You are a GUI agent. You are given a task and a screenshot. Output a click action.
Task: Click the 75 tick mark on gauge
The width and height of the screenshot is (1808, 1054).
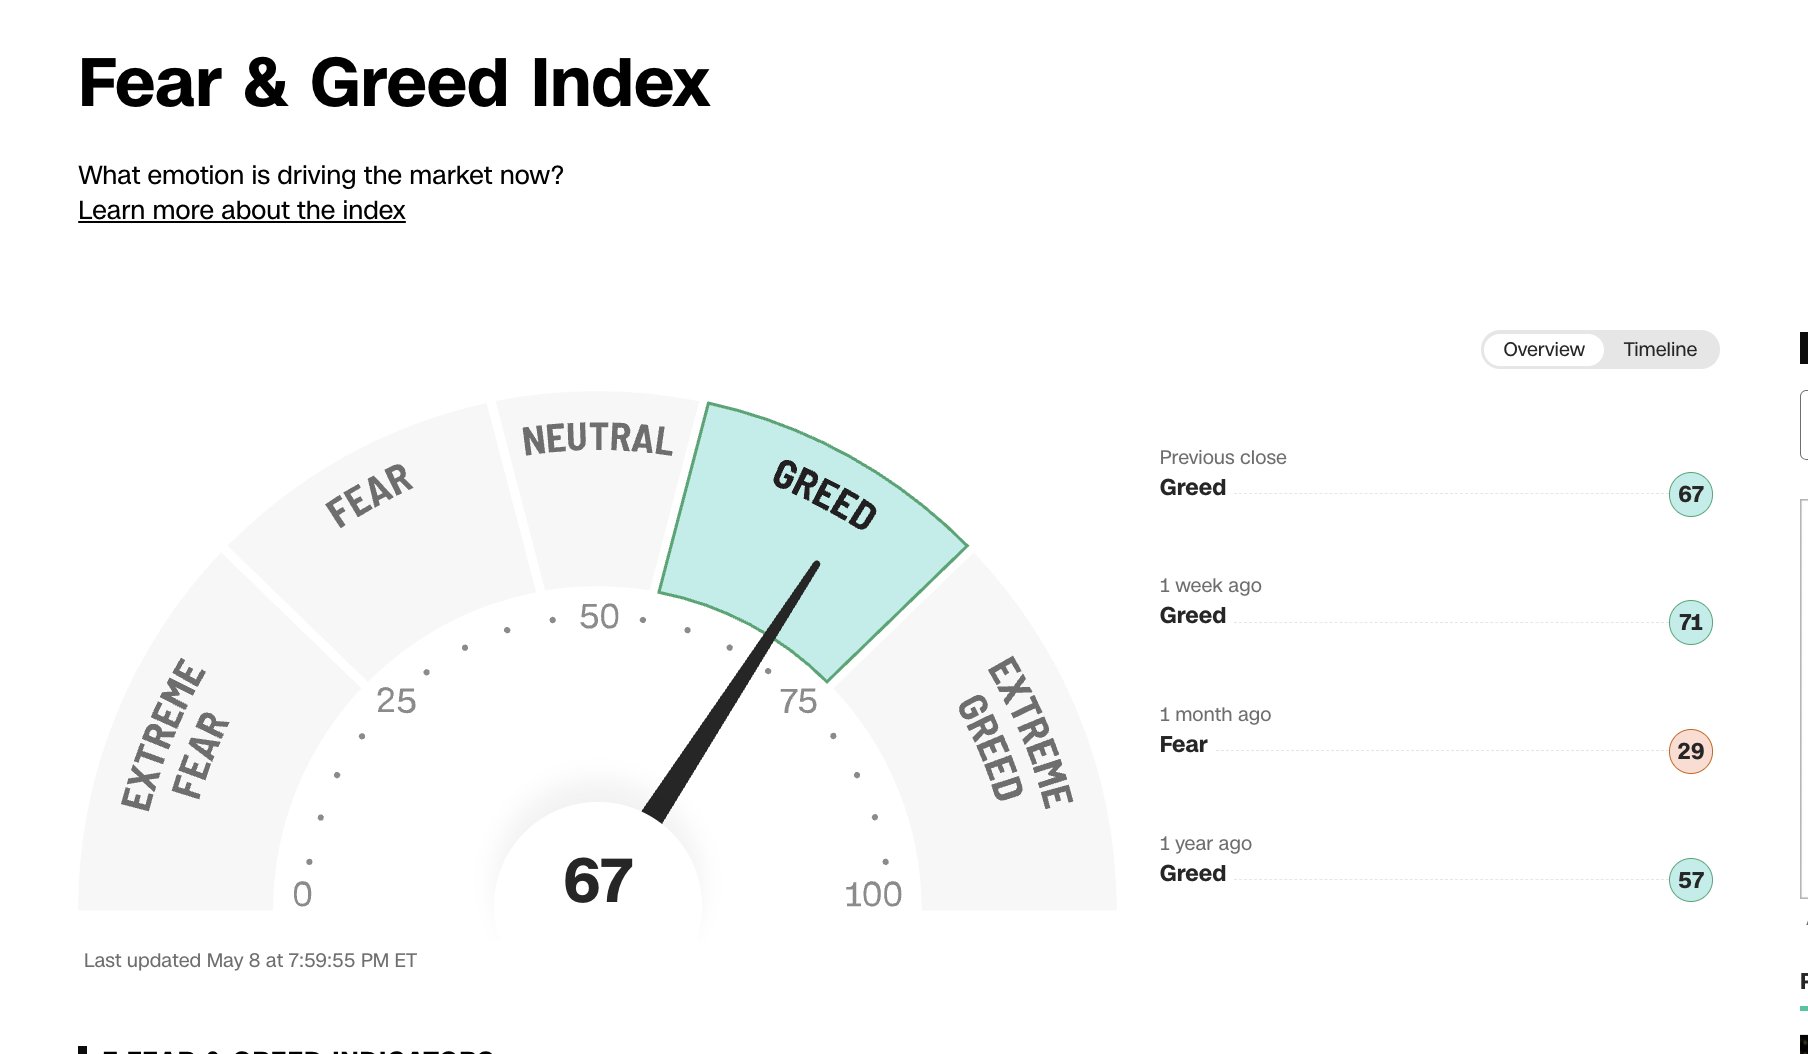pos(798,701)
